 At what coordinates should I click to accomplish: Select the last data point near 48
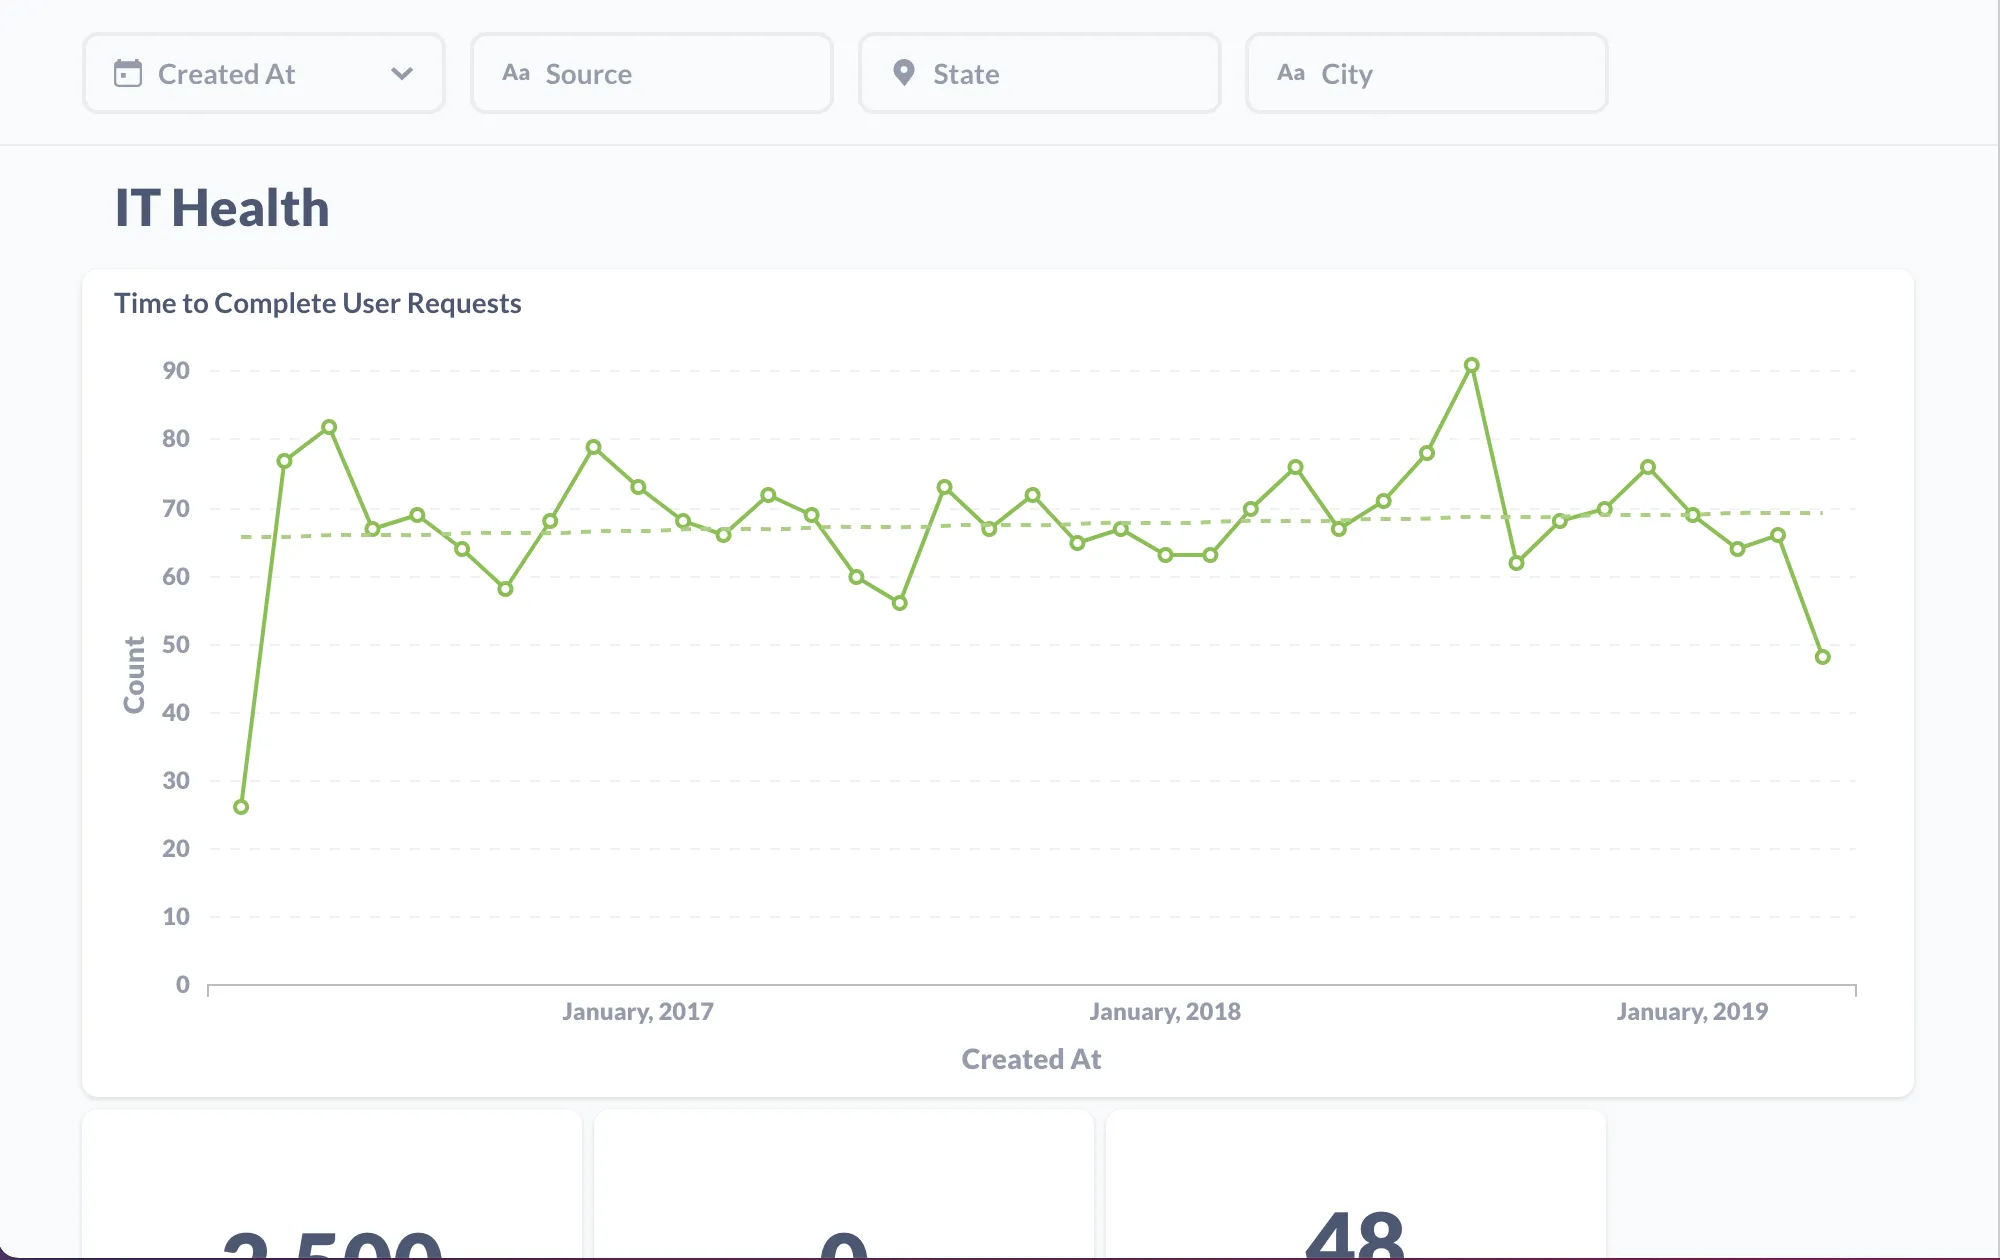point(1823,657)
